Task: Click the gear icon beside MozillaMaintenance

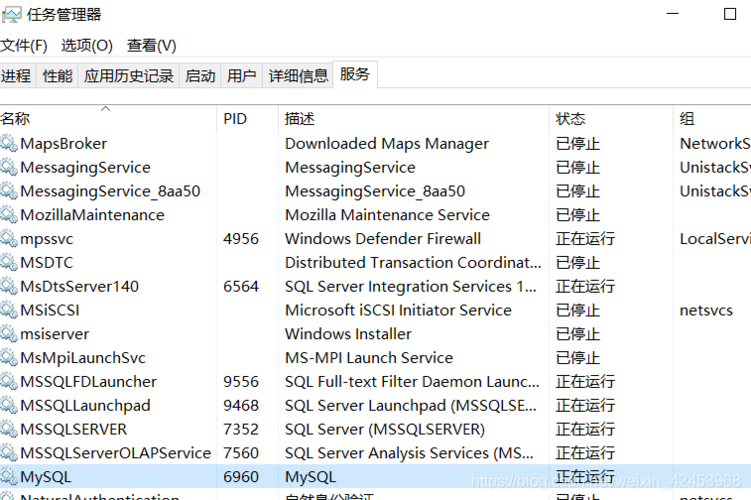Action: click(x=9, y=215)
